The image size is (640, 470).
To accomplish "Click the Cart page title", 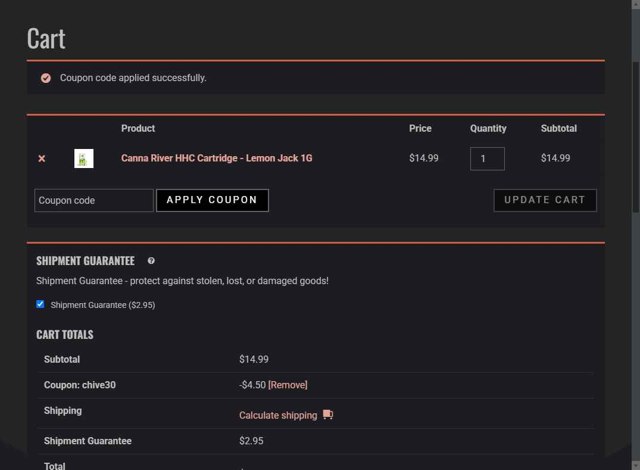I will click(x=46, y=38).
